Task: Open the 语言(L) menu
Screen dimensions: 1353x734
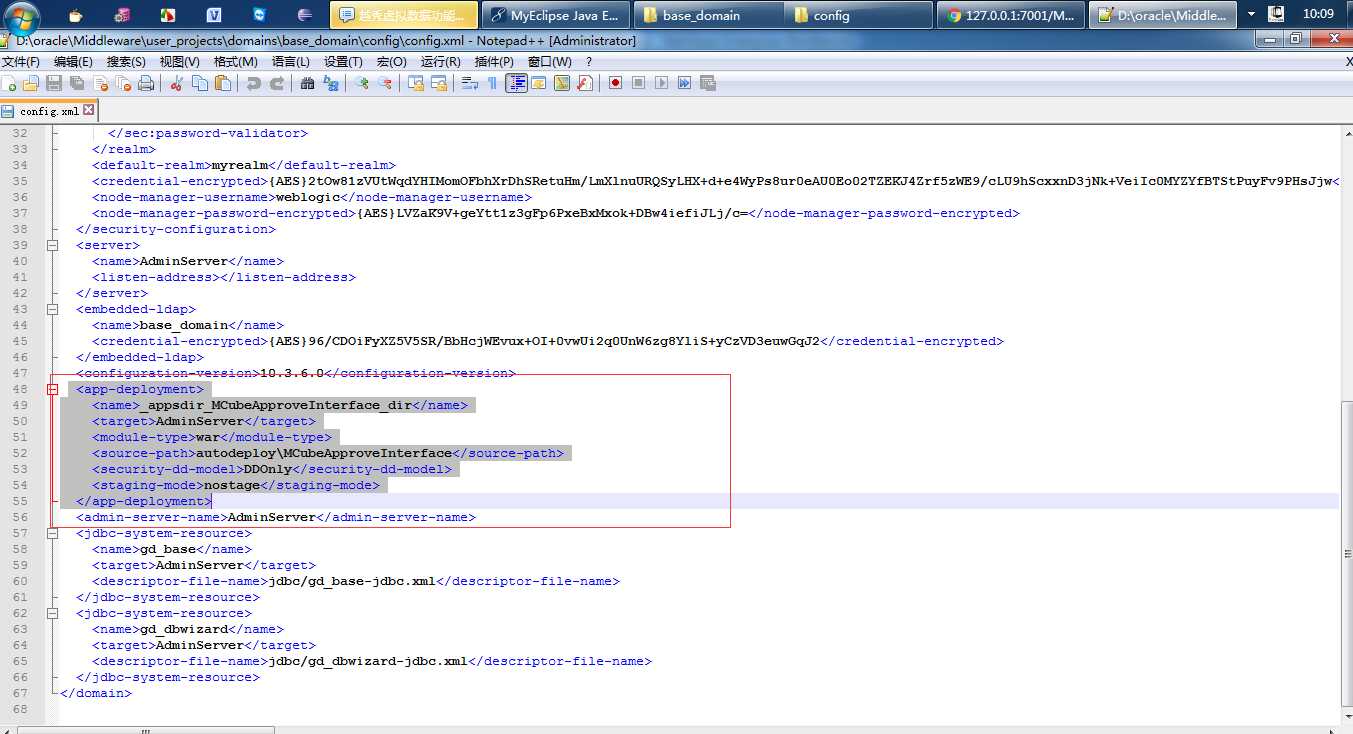Action: (x=291, y=62)
